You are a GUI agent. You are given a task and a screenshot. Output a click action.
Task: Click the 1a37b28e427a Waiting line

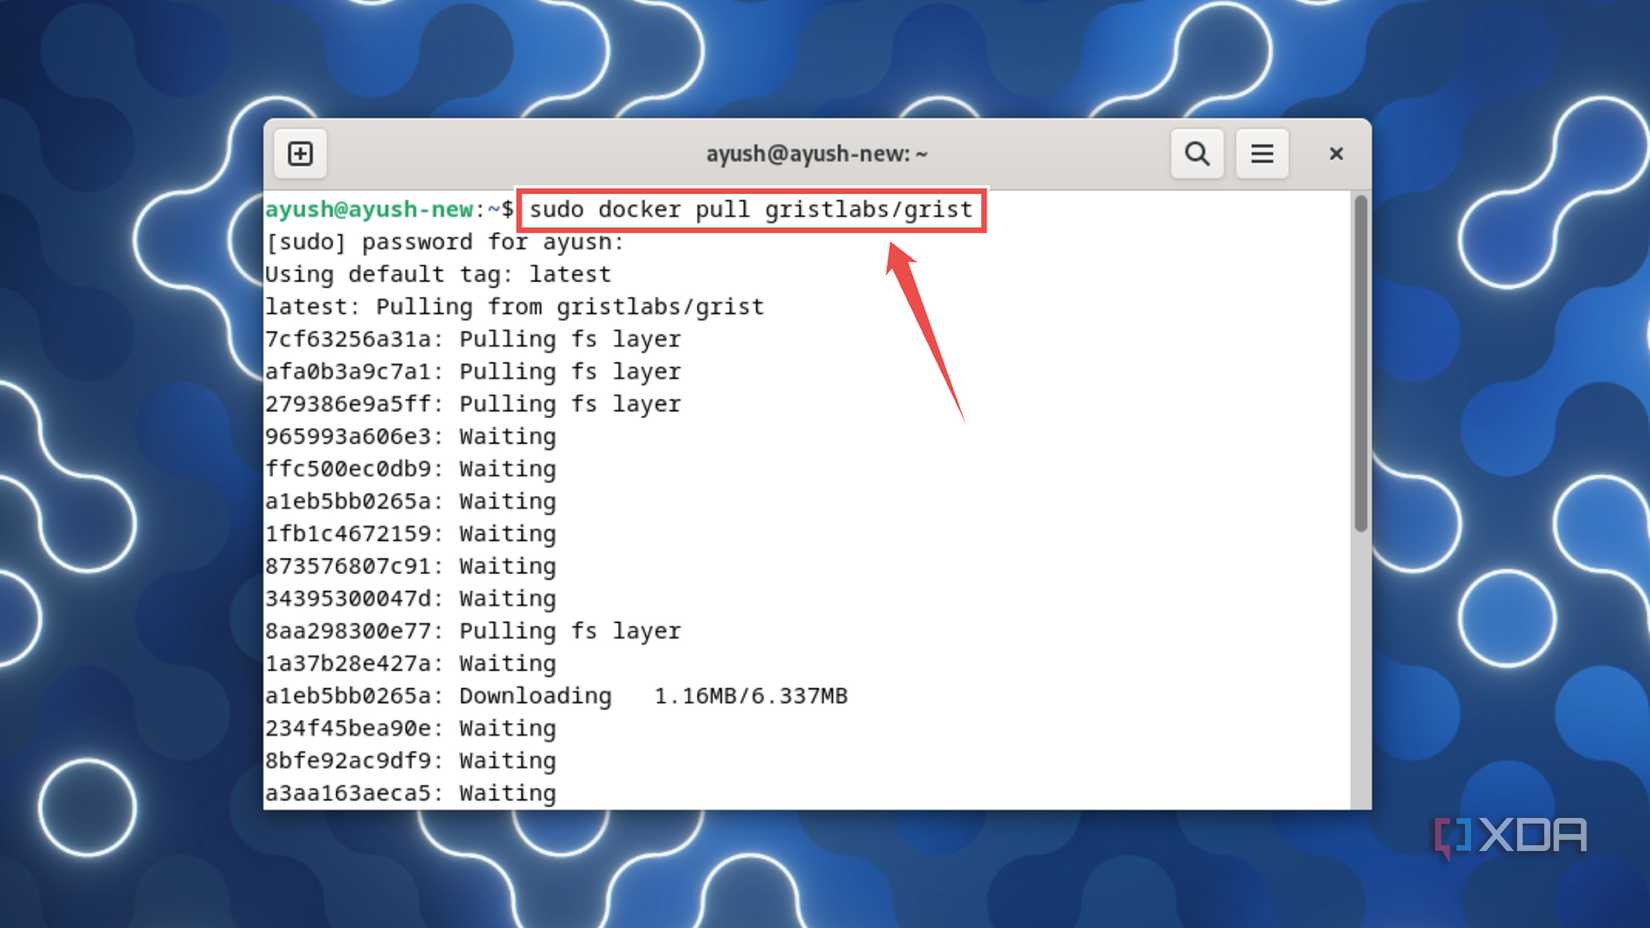pyautogui.click(x=411, y=663)
